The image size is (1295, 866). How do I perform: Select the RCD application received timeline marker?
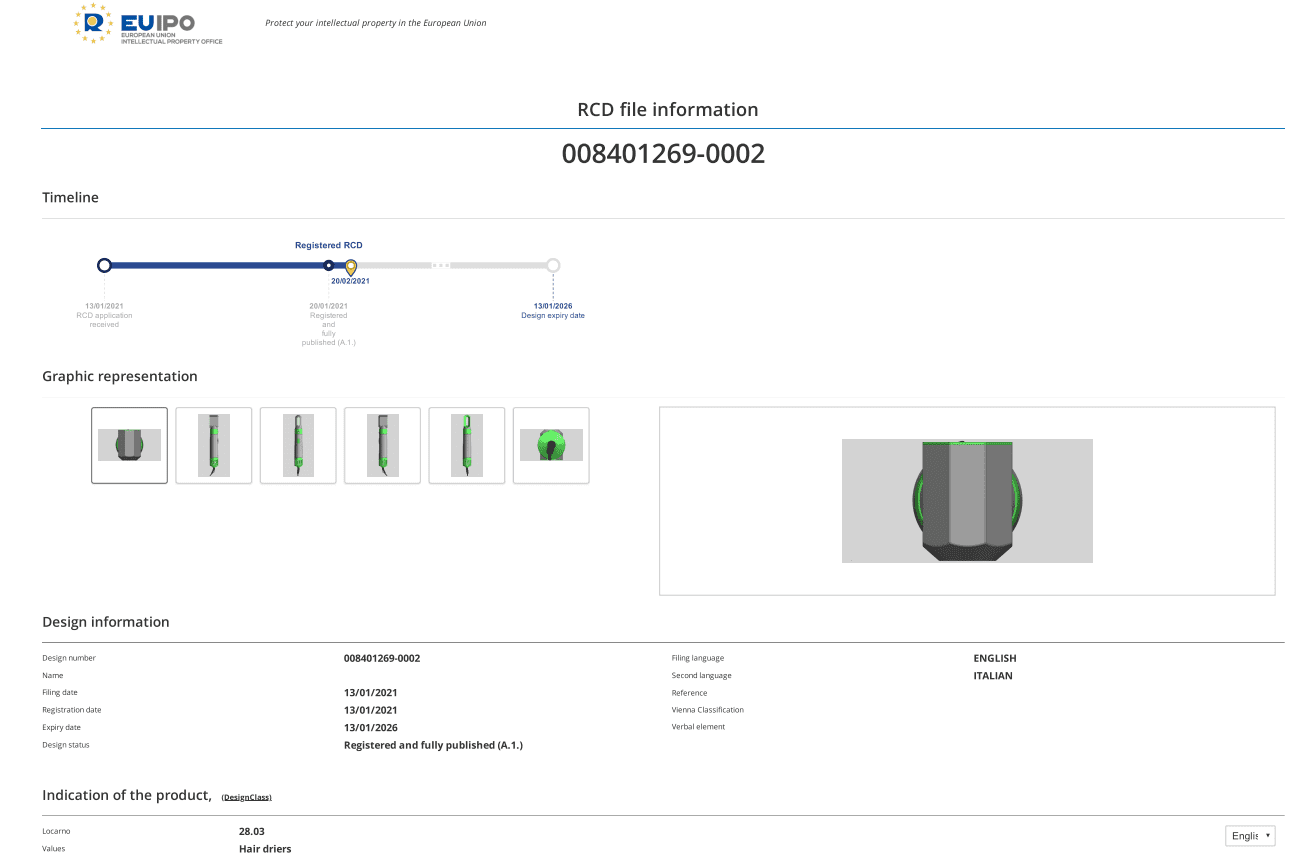click(104, 265)
